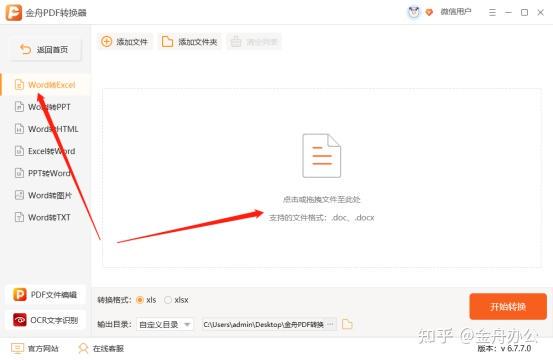Viewport: 553px width, 360px height.
Task: Click supported formats .doc .docx text
Action: 321,218
